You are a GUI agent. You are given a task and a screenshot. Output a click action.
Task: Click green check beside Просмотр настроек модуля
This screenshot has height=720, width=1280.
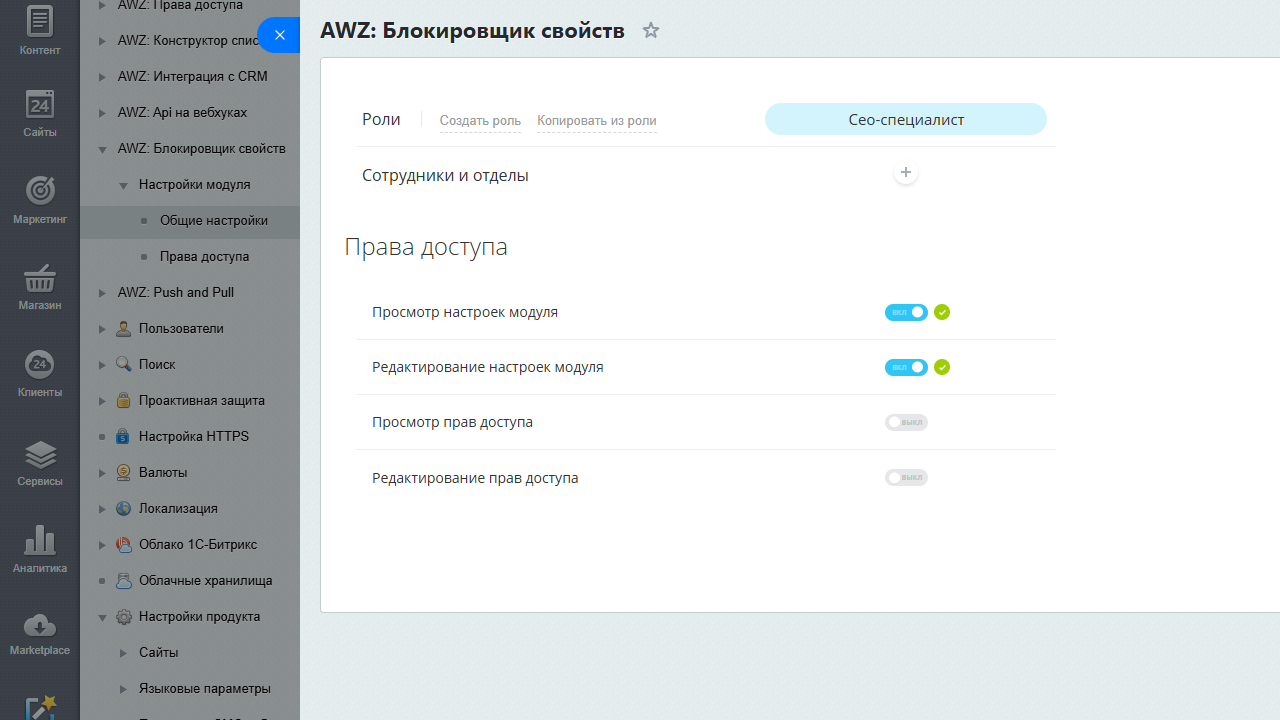point(942,312)
